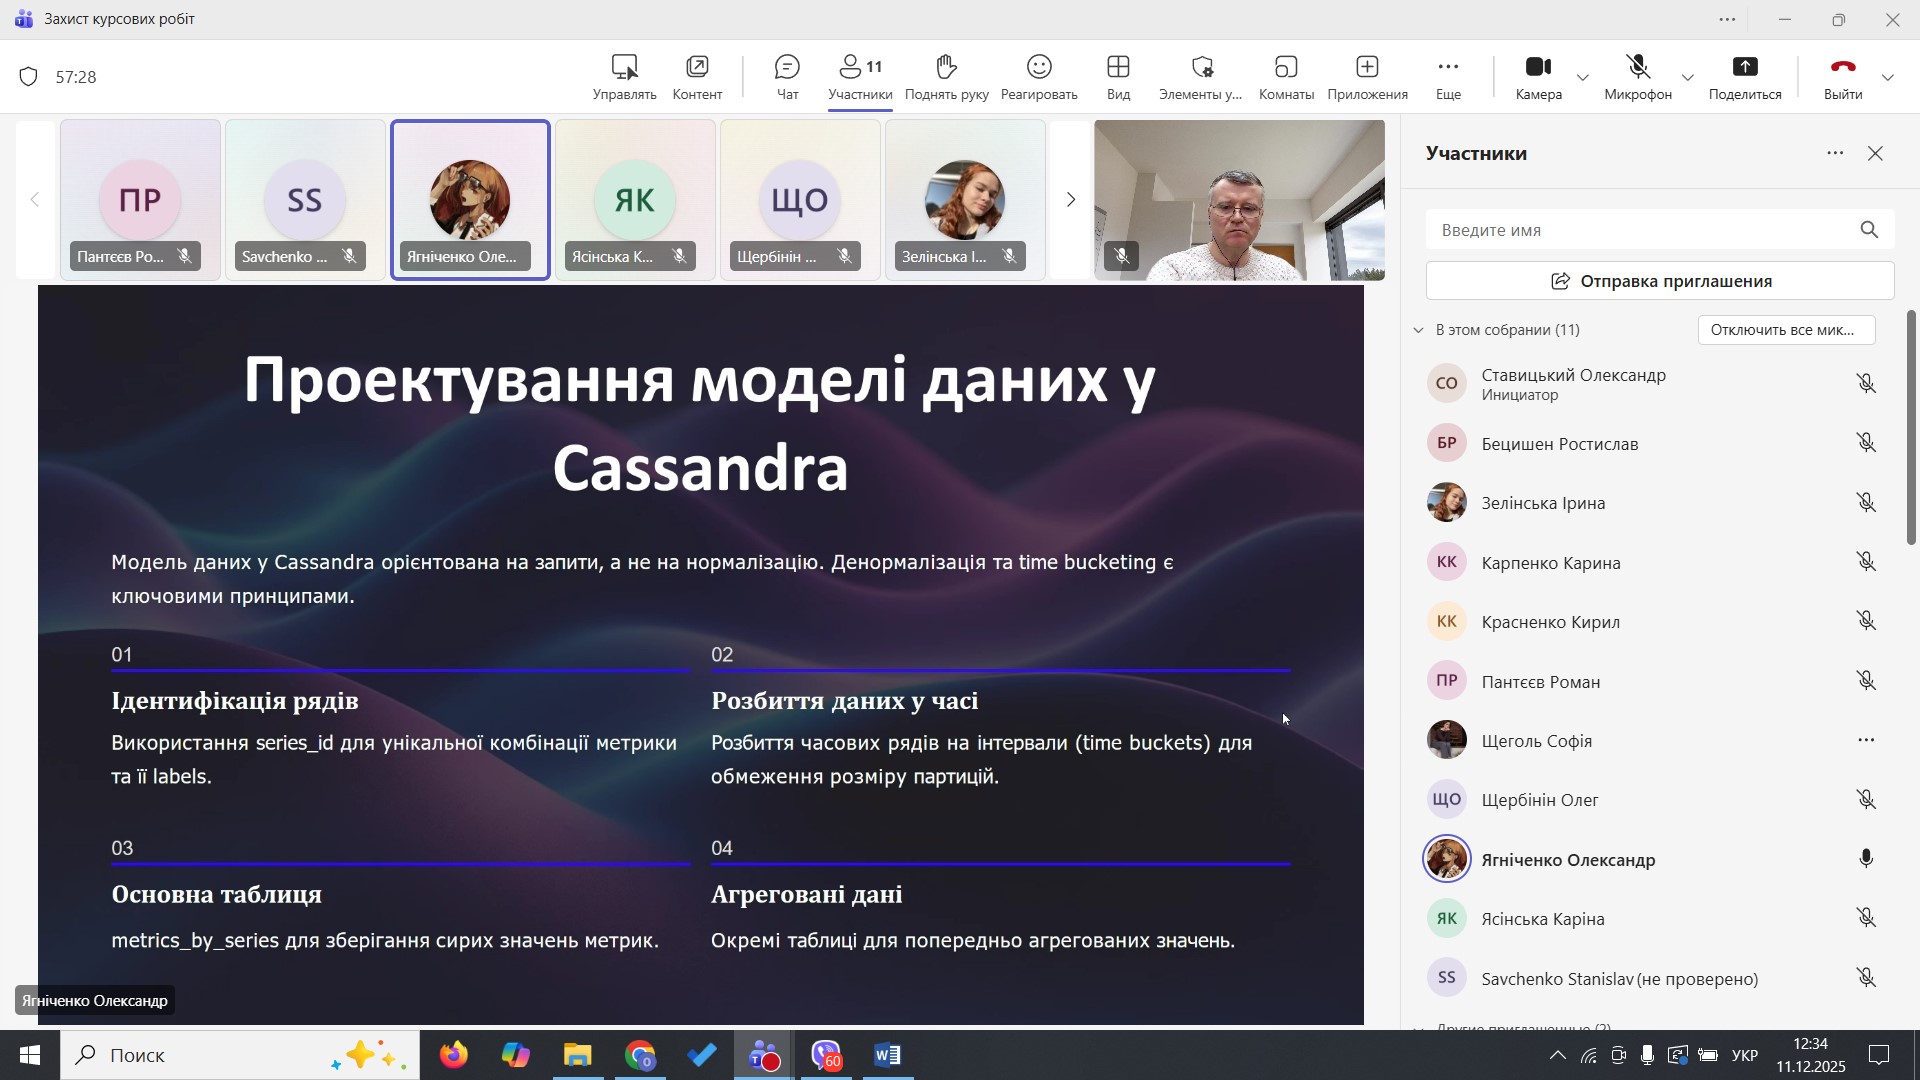
Task: Mute Ягніченко Олександр's active microphone
Action: (x=1866, y=860)
